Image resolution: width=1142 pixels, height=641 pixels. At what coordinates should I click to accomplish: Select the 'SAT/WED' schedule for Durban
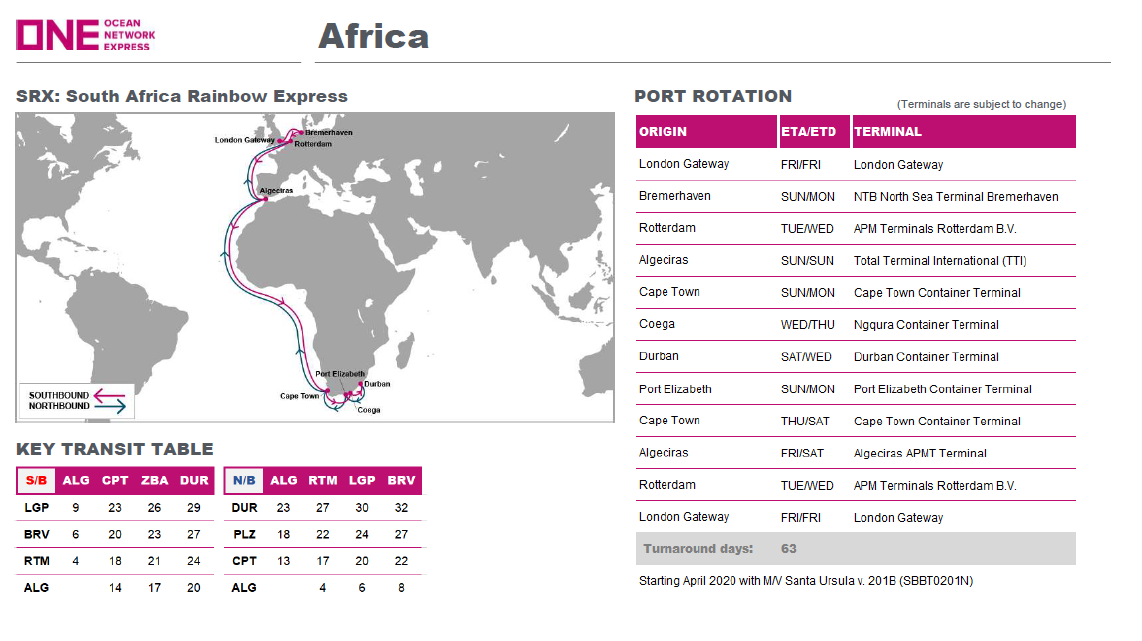(806, 357)
